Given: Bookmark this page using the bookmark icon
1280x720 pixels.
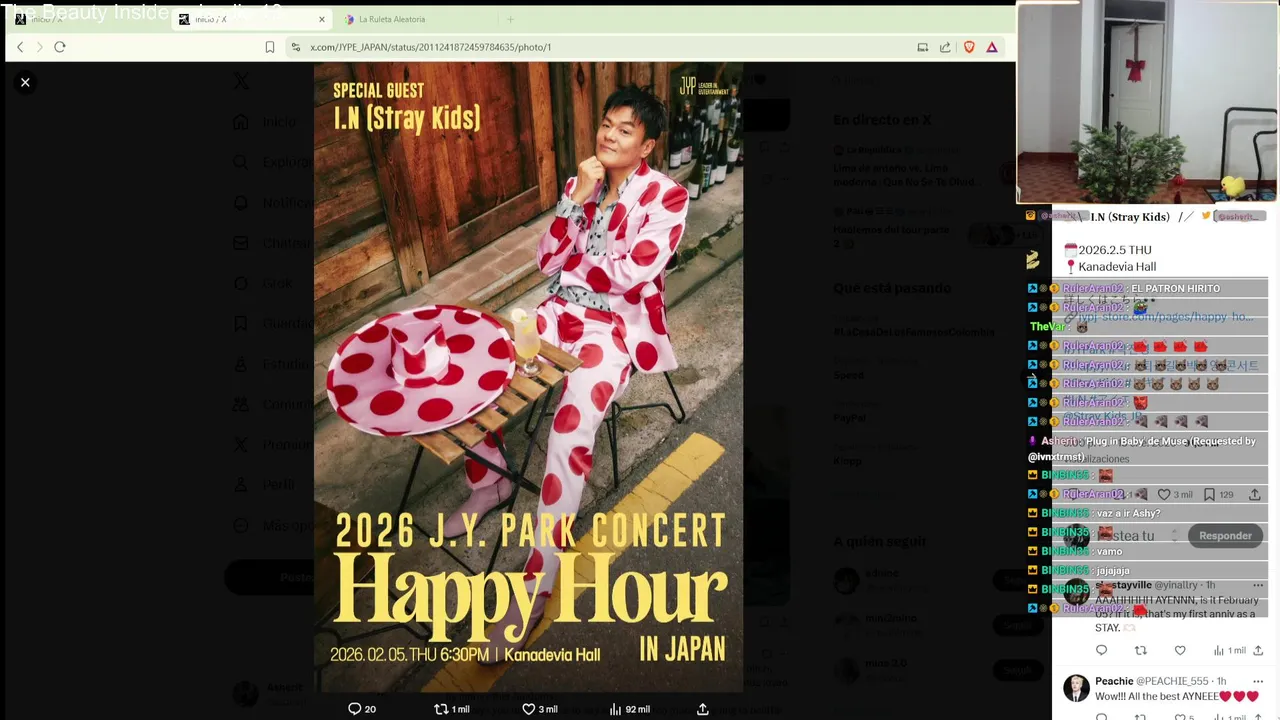Looking at the screenshot, I should pyautogui.click(x=270, y=47).
